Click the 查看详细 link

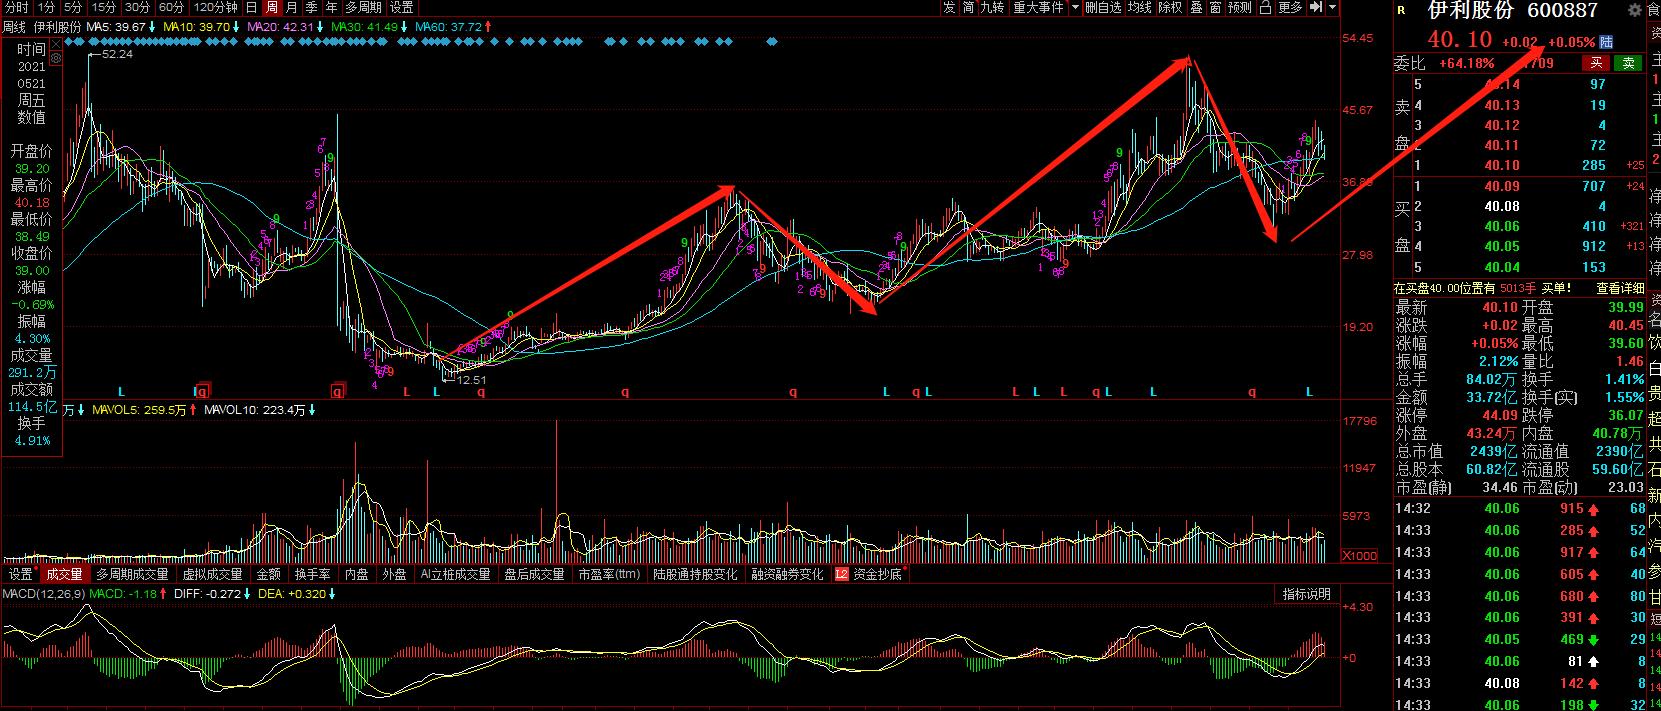[x=1620, y=288]
